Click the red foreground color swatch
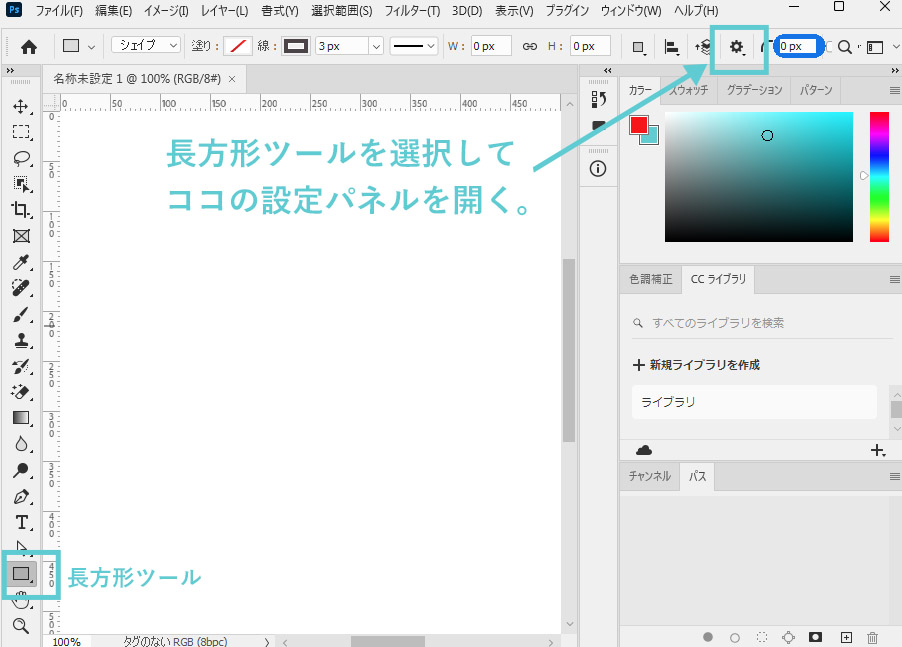Screen dimensions: 902x647 click(x=638, y=125)
